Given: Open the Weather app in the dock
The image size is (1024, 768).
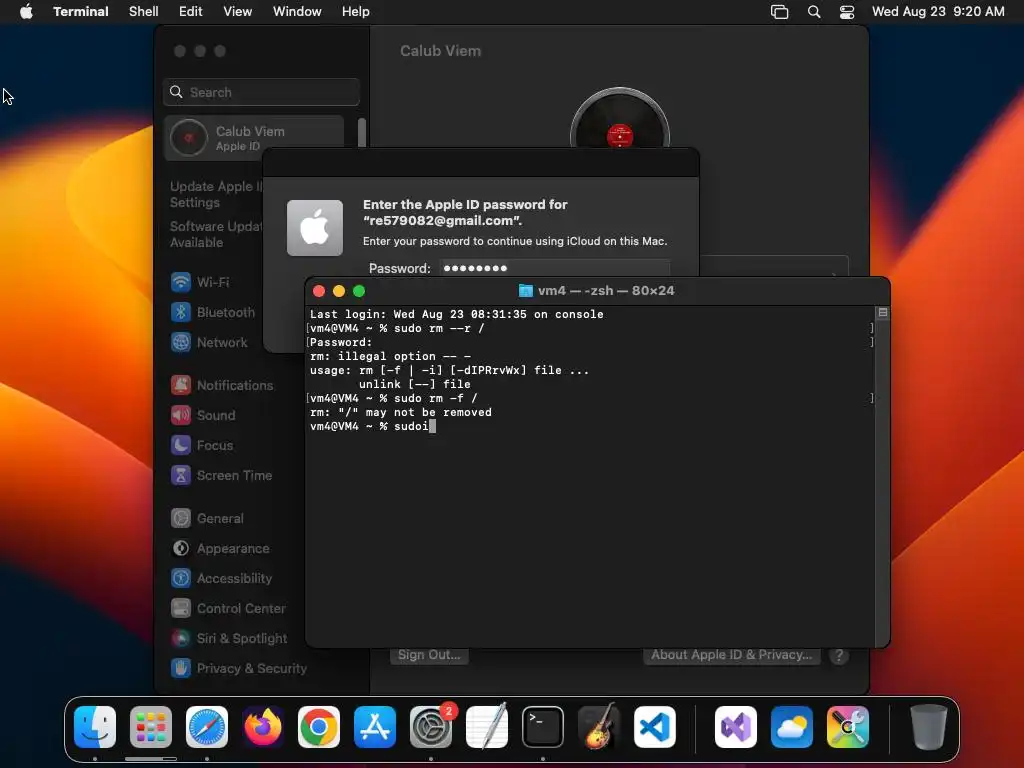Looking at the screenshot, I should pos(792,727).
